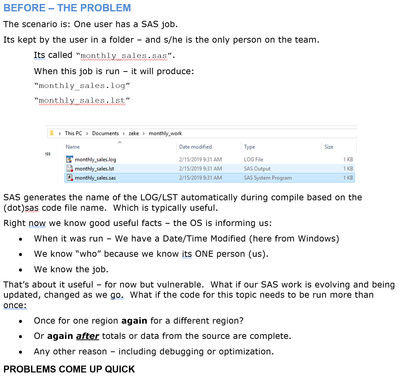400x378 pixels.
Task: Click the monthly_sales.log file icon
Action: click(x=69, y=159)
